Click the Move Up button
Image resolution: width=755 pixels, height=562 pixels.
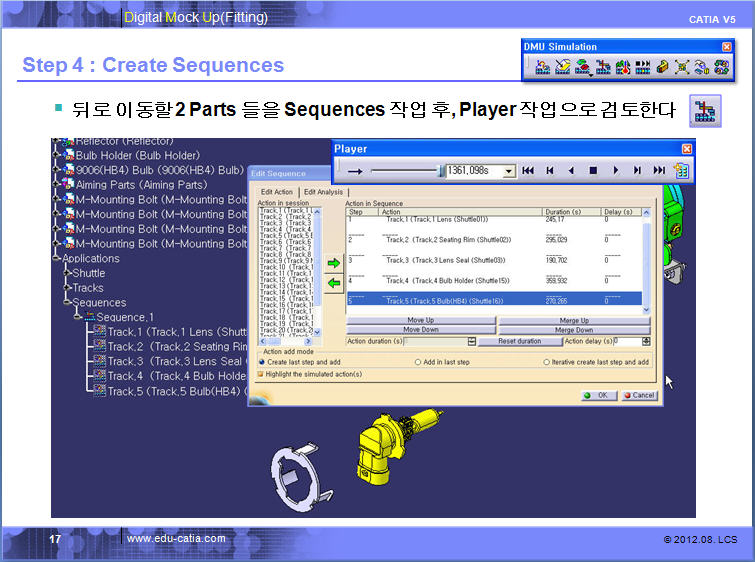point(421,320)
